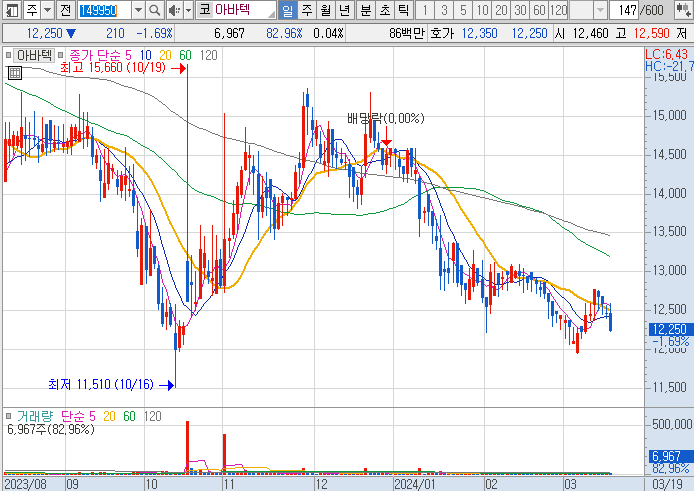
Task: Switch to the 주 weekly chart tab
Action: click(307, 10)
